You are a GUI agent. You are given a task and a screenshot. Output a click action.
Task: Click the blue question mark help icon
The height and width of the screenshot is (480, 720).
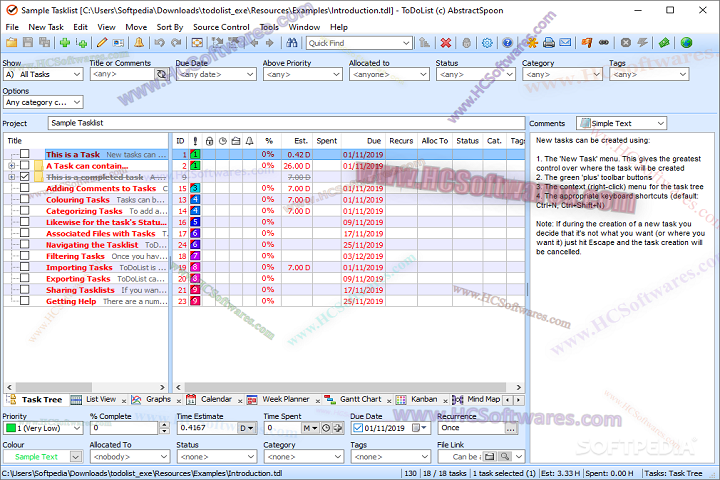507,43
